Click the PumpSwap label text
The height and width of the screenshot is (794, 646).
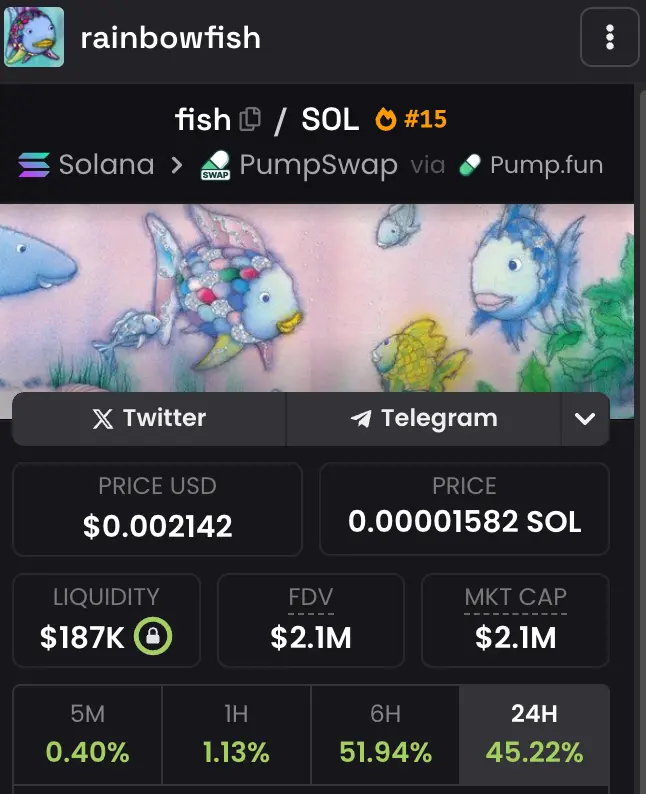(318, 165)
